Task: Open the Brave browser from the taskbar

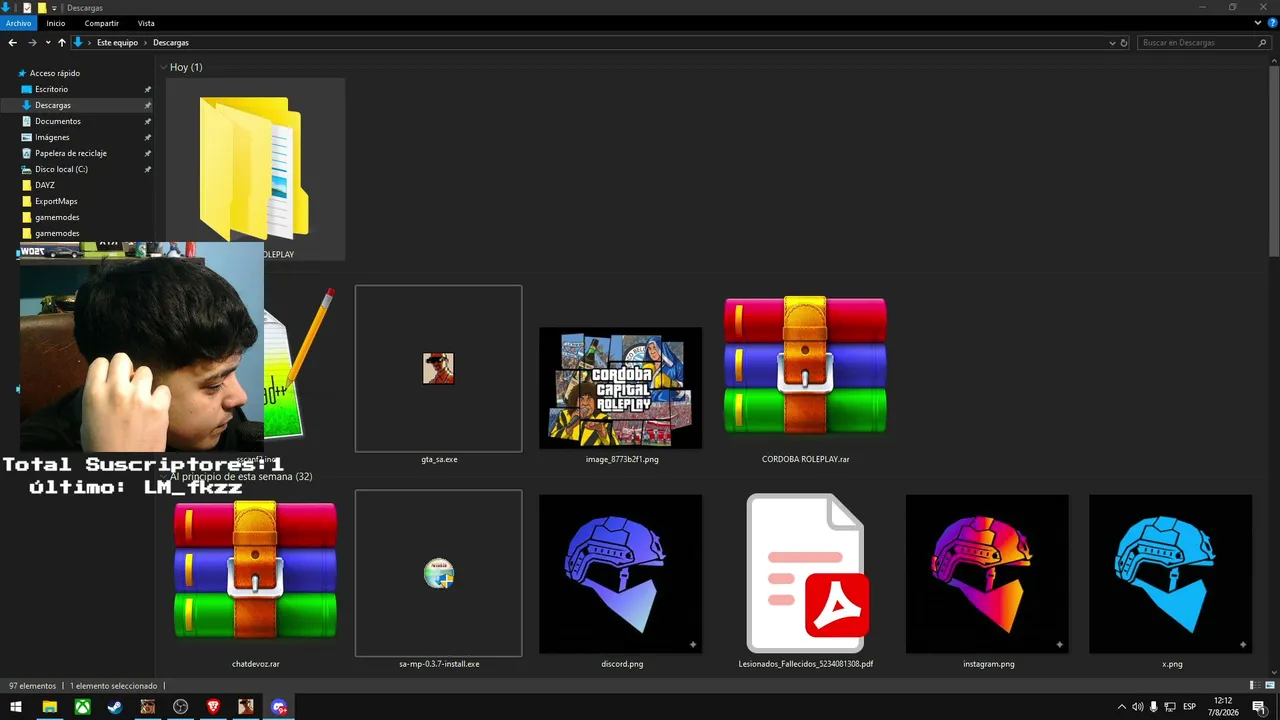Action: tap(213, 707)
